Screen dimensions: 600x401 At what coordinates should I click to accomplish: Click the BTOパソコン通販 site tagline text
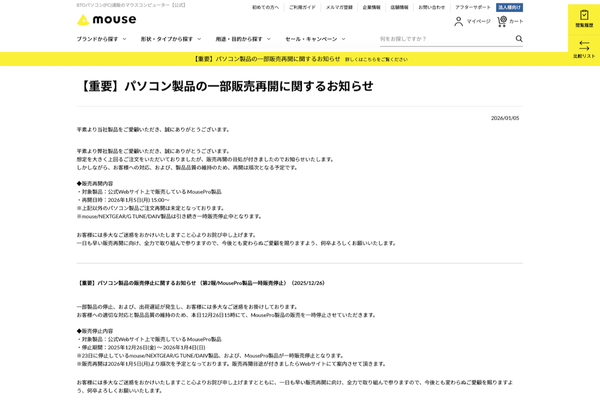click(131, 5)
